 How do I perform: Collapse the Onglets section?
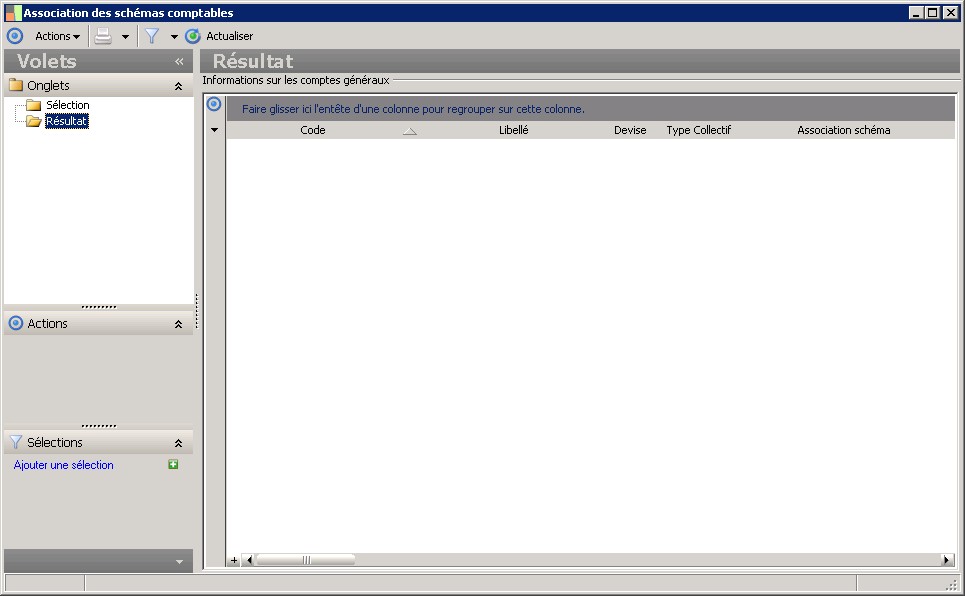(178, 86)
